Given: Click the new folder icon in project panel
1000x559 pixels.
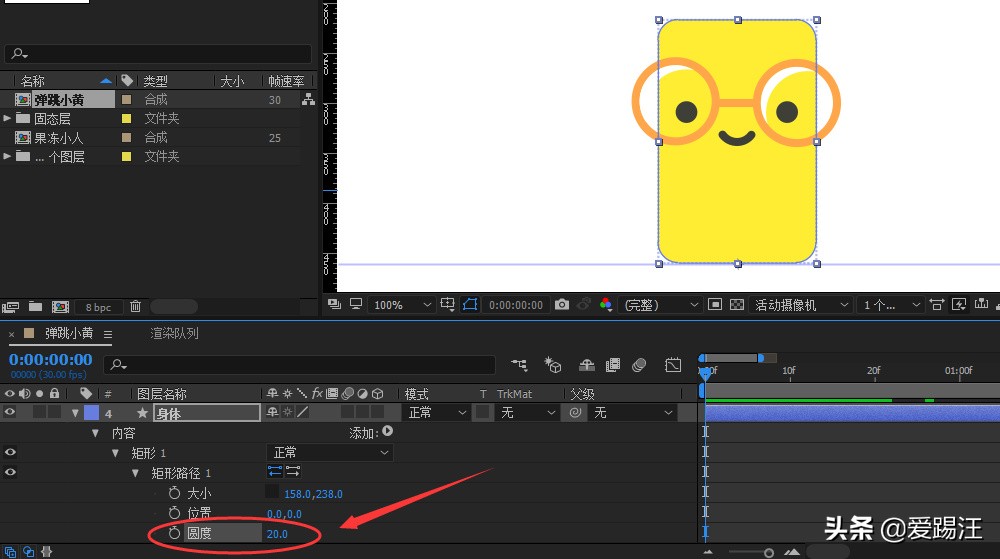Looking at the screenshot, I should tap(36, 307).
